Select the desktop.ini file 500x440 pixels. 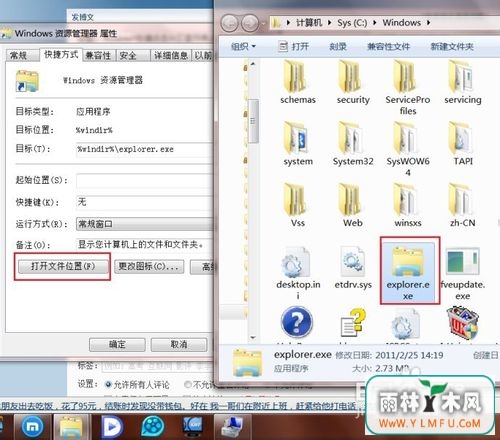(x=298, y=273)
